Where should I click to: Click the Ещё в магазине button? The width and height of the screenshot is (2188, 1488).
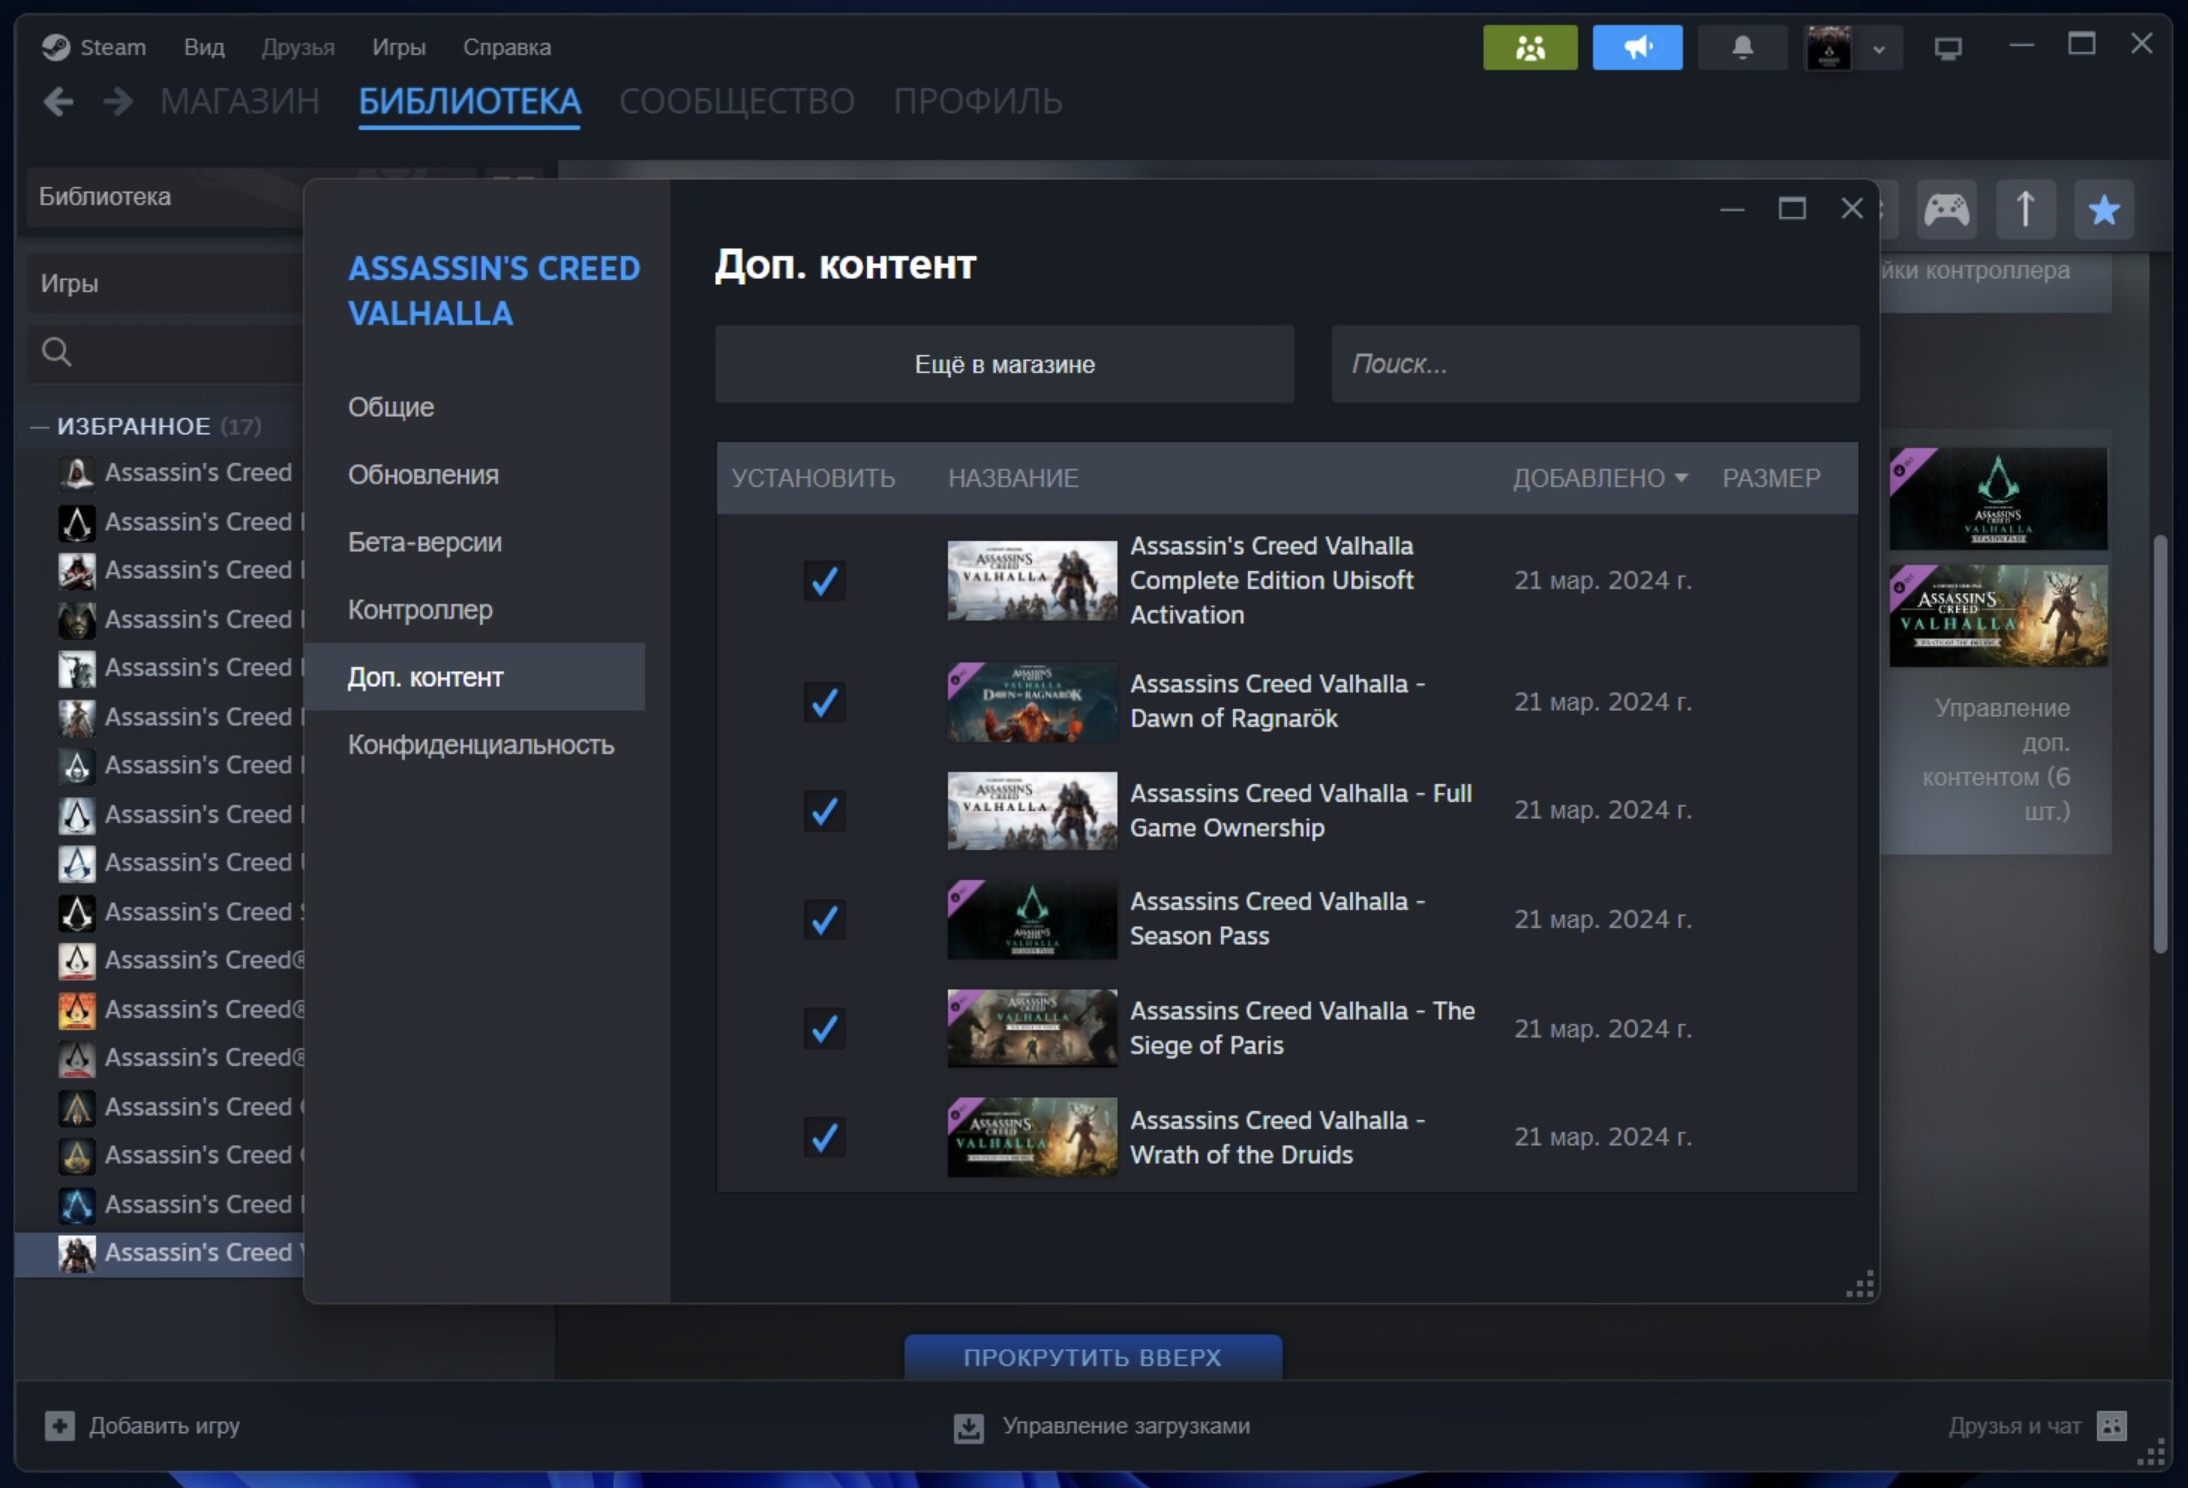[x=1004, y=364]
